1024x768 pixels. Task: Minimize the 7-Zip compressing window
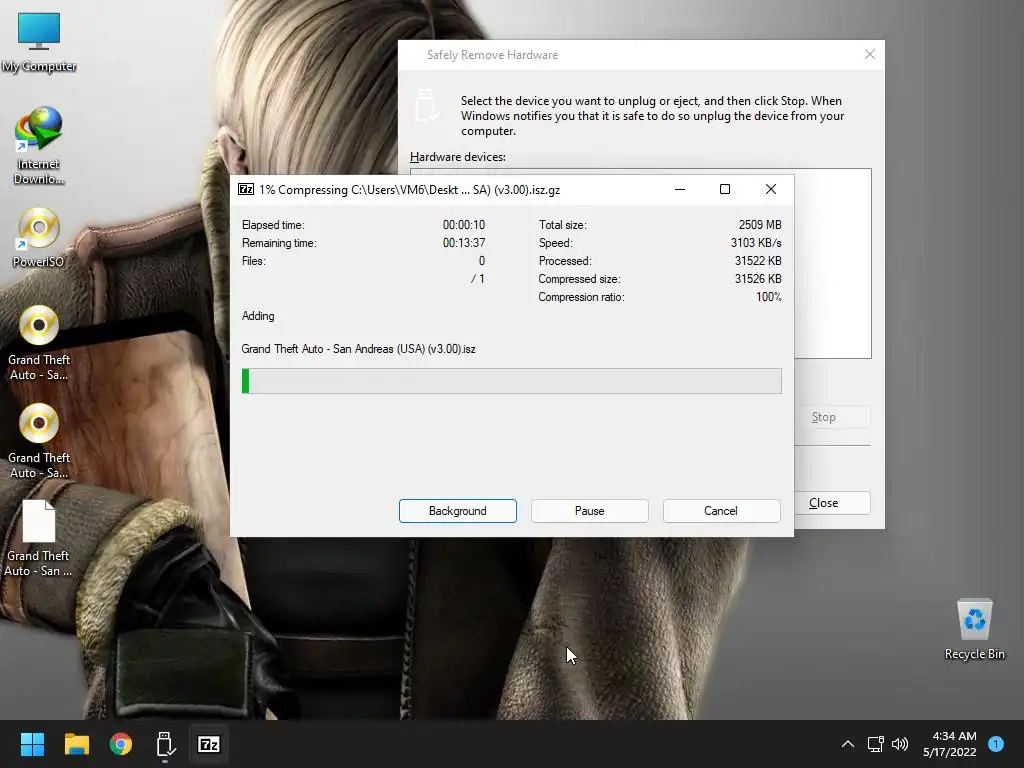(680, 189)
